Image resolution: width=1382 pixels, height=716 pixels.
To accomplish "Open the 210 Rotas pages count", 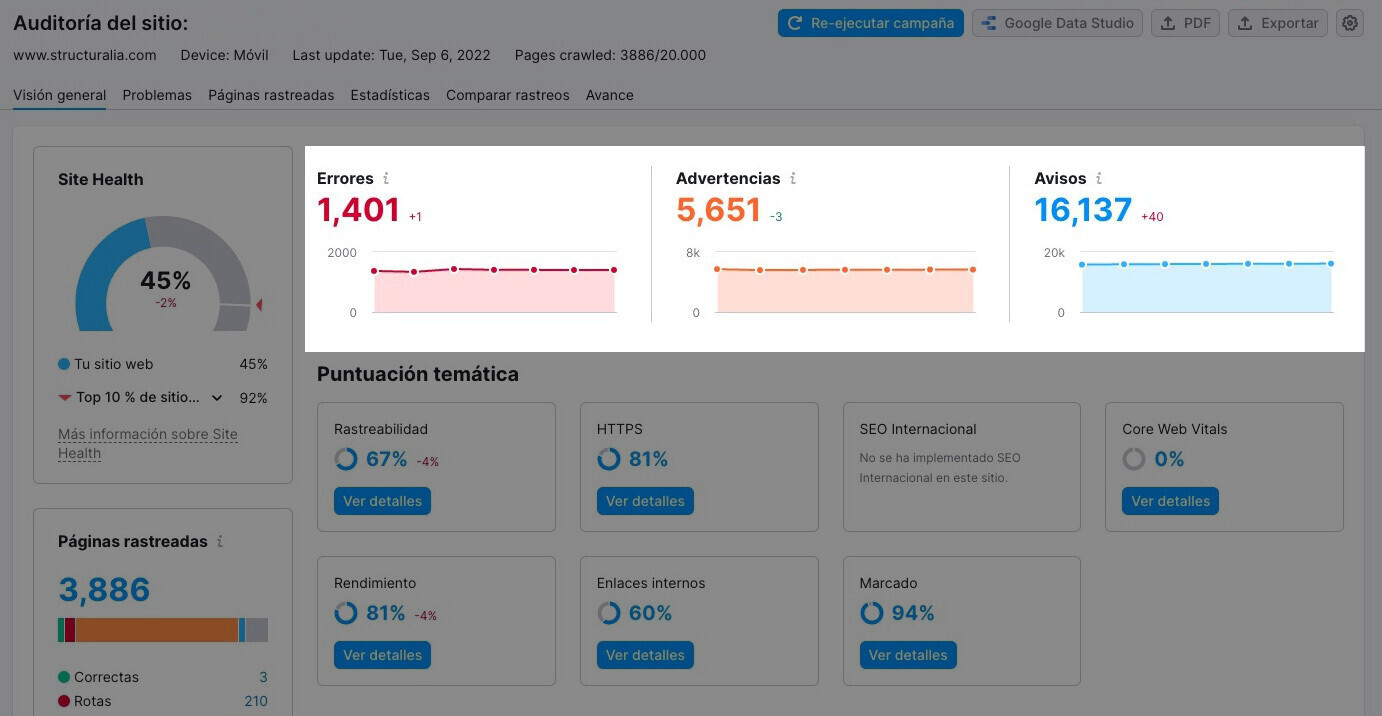I will click(x=256, y=701).
